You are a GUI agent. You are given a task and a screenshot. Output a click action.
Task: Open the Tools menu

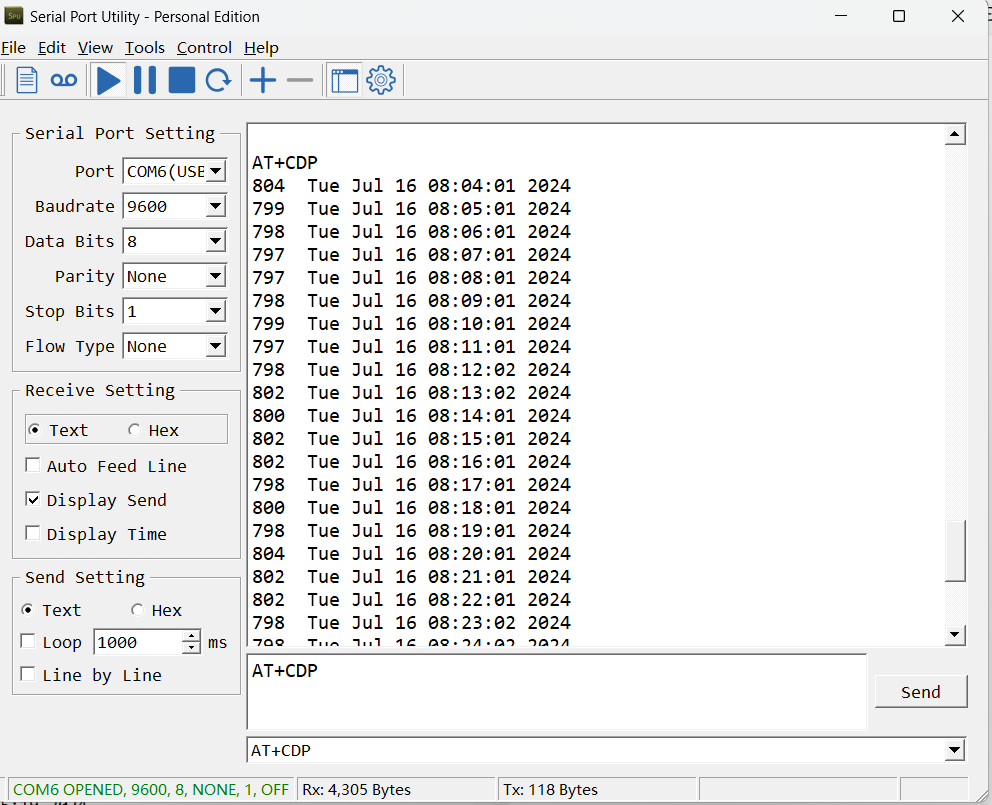(x=145, y=48)
